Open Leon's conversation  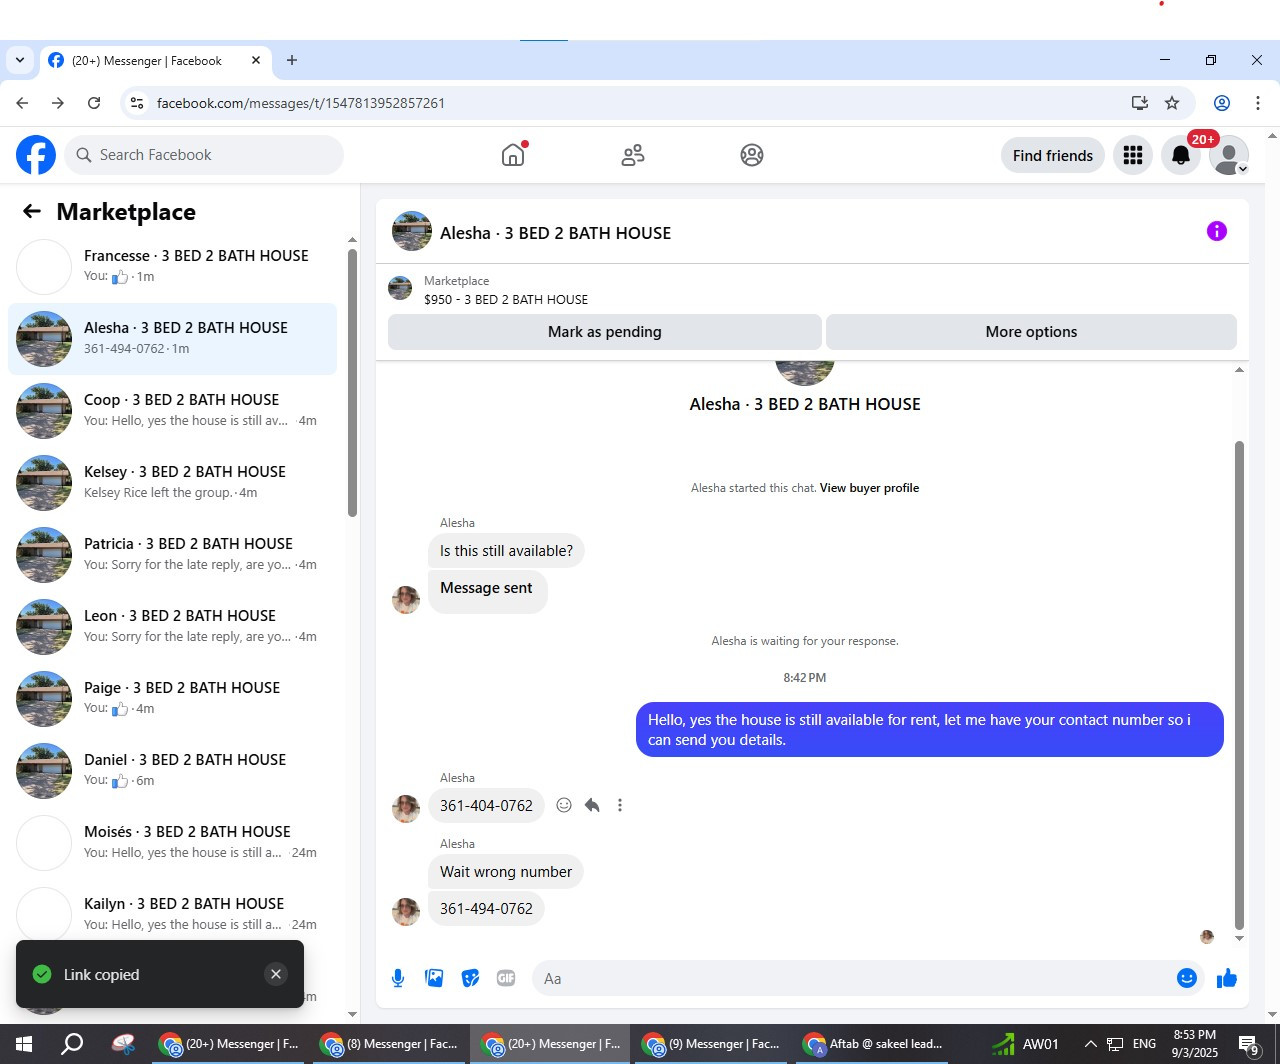click(172, 626)
